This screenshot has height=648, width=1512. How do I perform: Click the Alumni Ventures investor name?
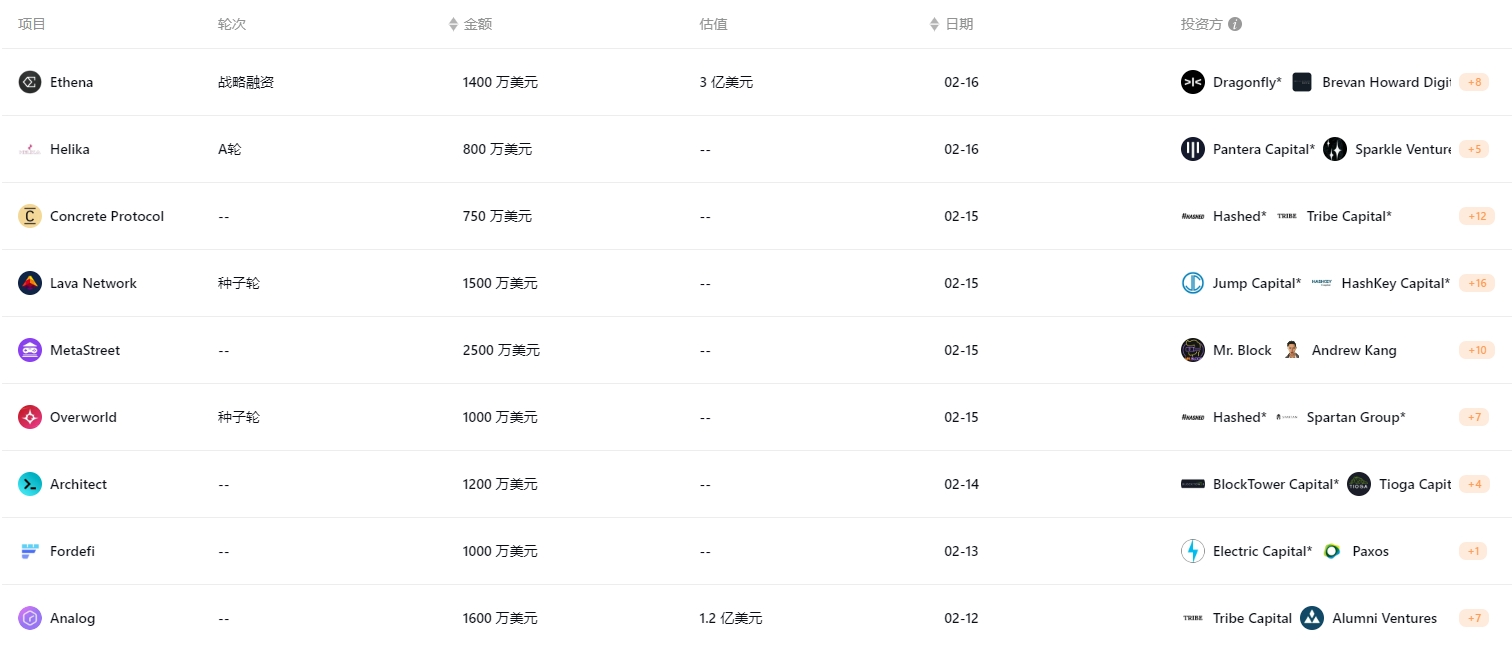click(1384, 618)
